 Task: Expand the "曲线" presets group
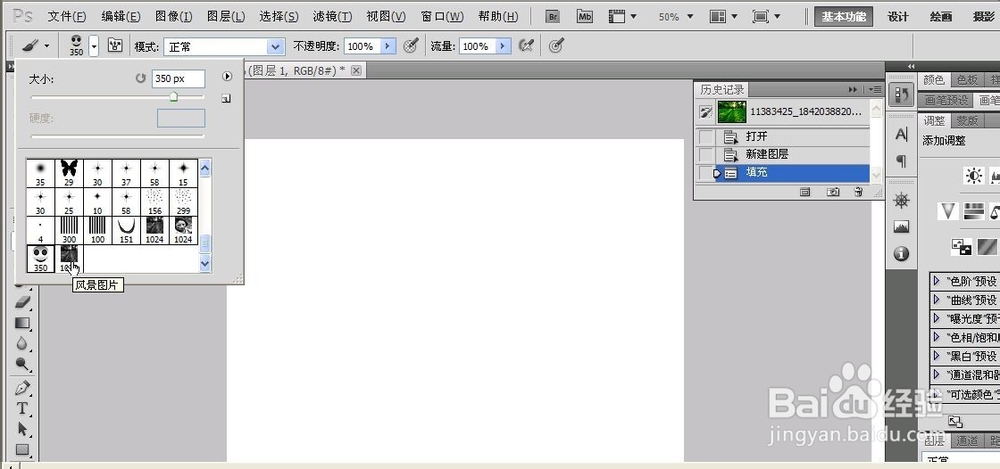click(x=937, y=300)
